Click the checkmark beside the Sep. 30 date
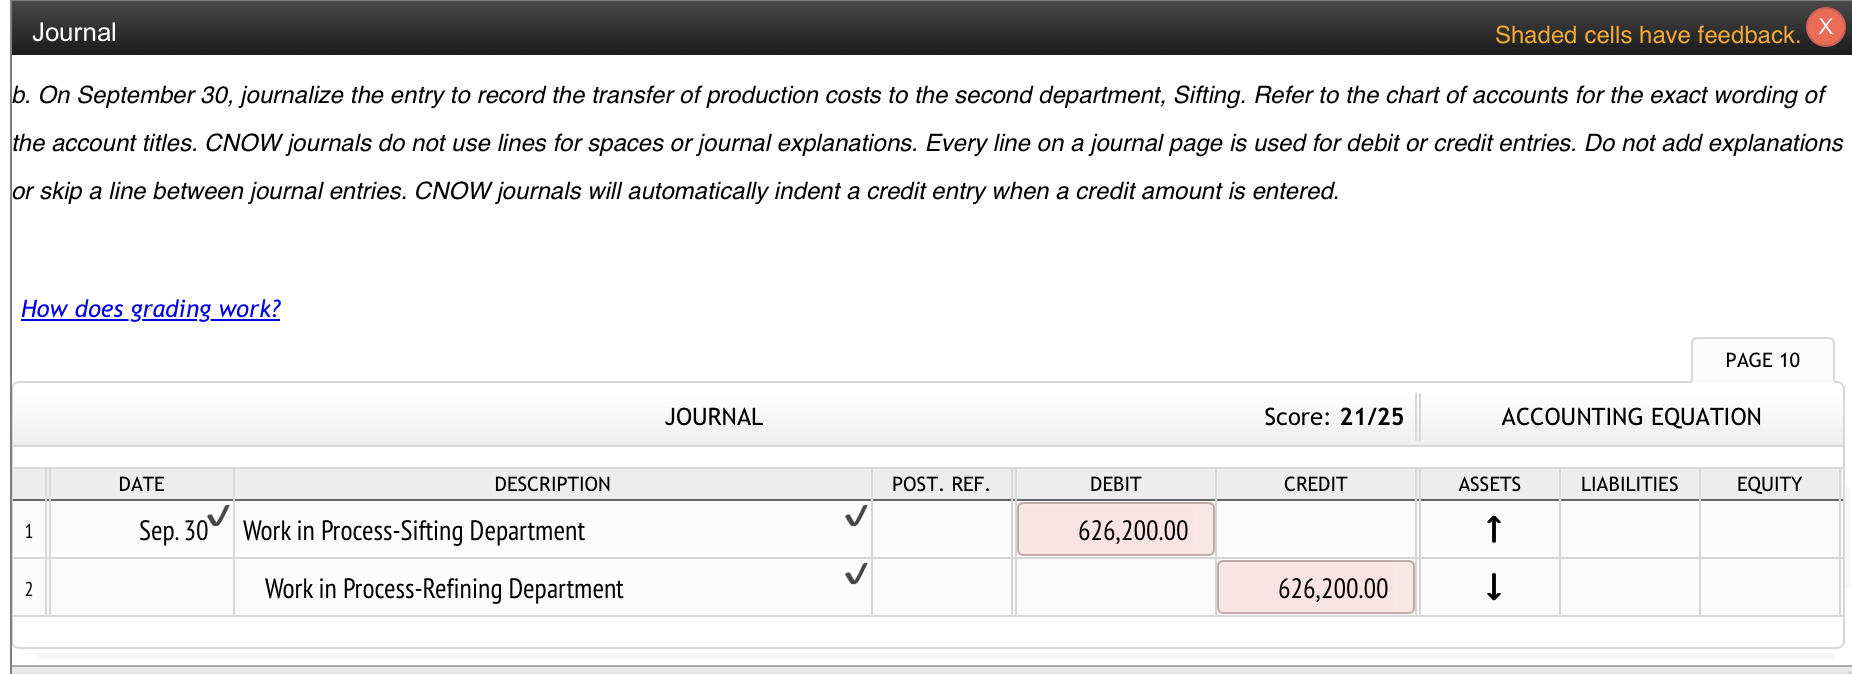The width and height of the screenshot is (1852, 674). (218, 516)
